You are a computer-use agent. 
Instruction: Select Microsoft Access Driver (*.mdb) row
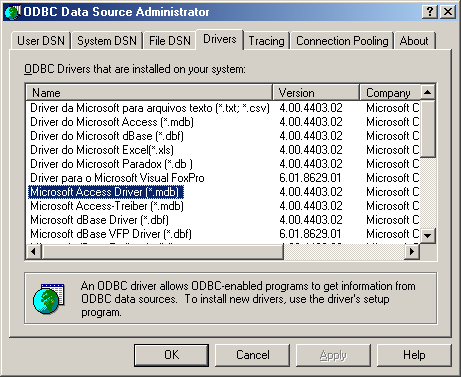tap(106, 192)
